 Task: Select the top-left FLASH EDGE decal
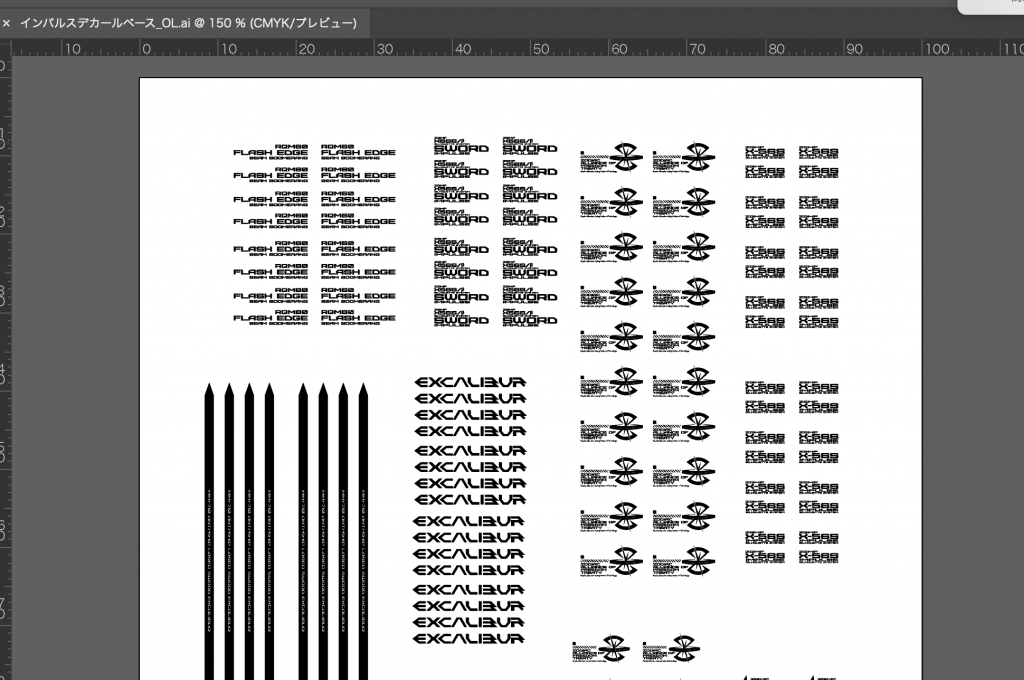[x=270, y=151]
